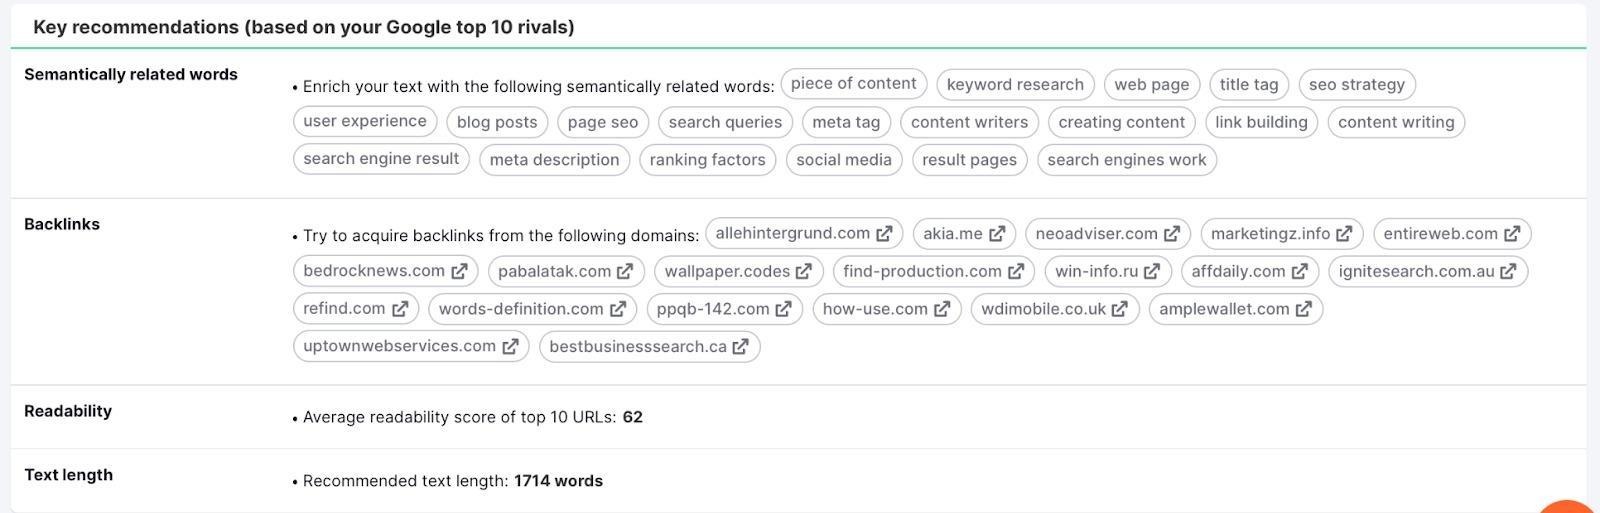Screen dimensions: 1600x513
Task: Select the 'content writers' tag
Action: tap(970, 121)
